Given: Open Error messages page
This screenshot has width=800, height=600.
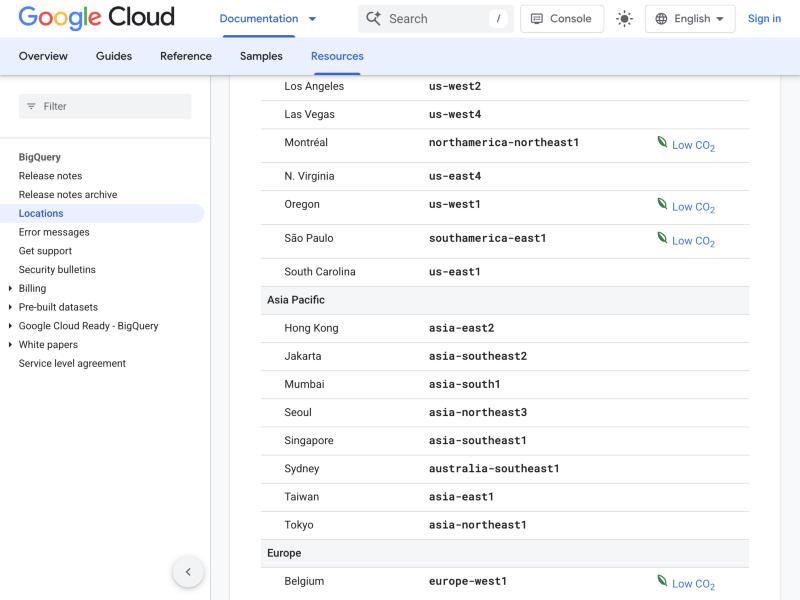Looking at the screenshot, I should pos(54,232).
